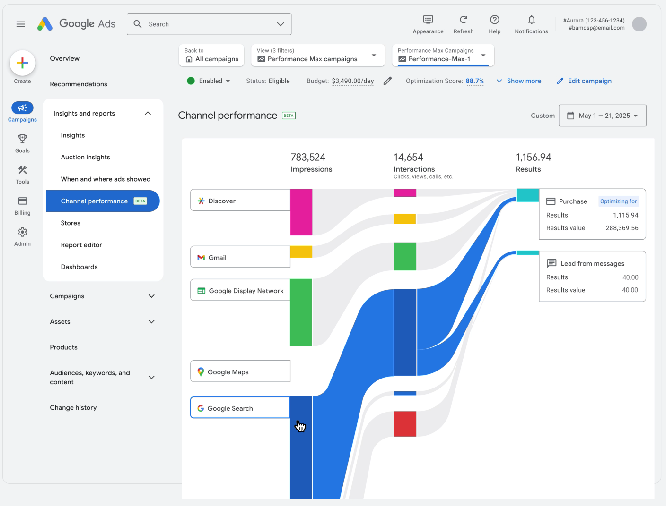This screenshot has width=666, height=506.
Task: Go back to All campaigns
Action: tap(212, 55)
